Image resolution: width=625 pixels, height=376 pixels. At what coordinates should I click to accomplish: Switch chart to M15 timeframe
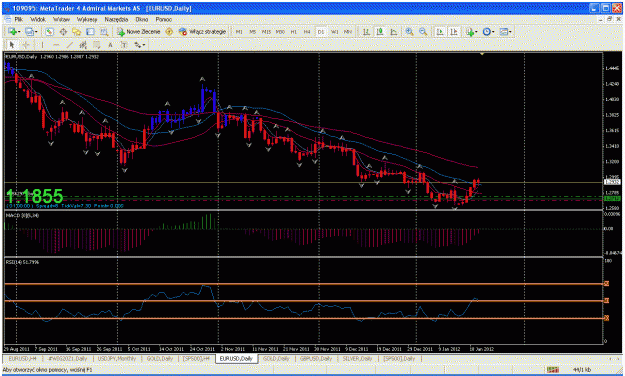pos(266,31)
